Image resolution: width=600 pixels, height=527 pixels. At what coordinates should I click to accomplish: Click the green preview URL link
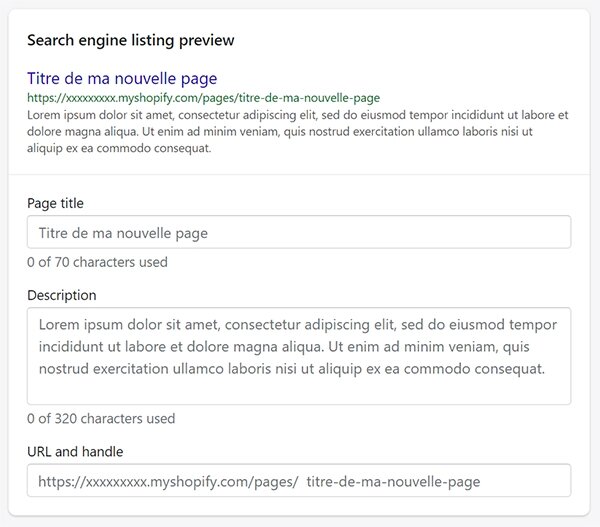tap(204, 98)
